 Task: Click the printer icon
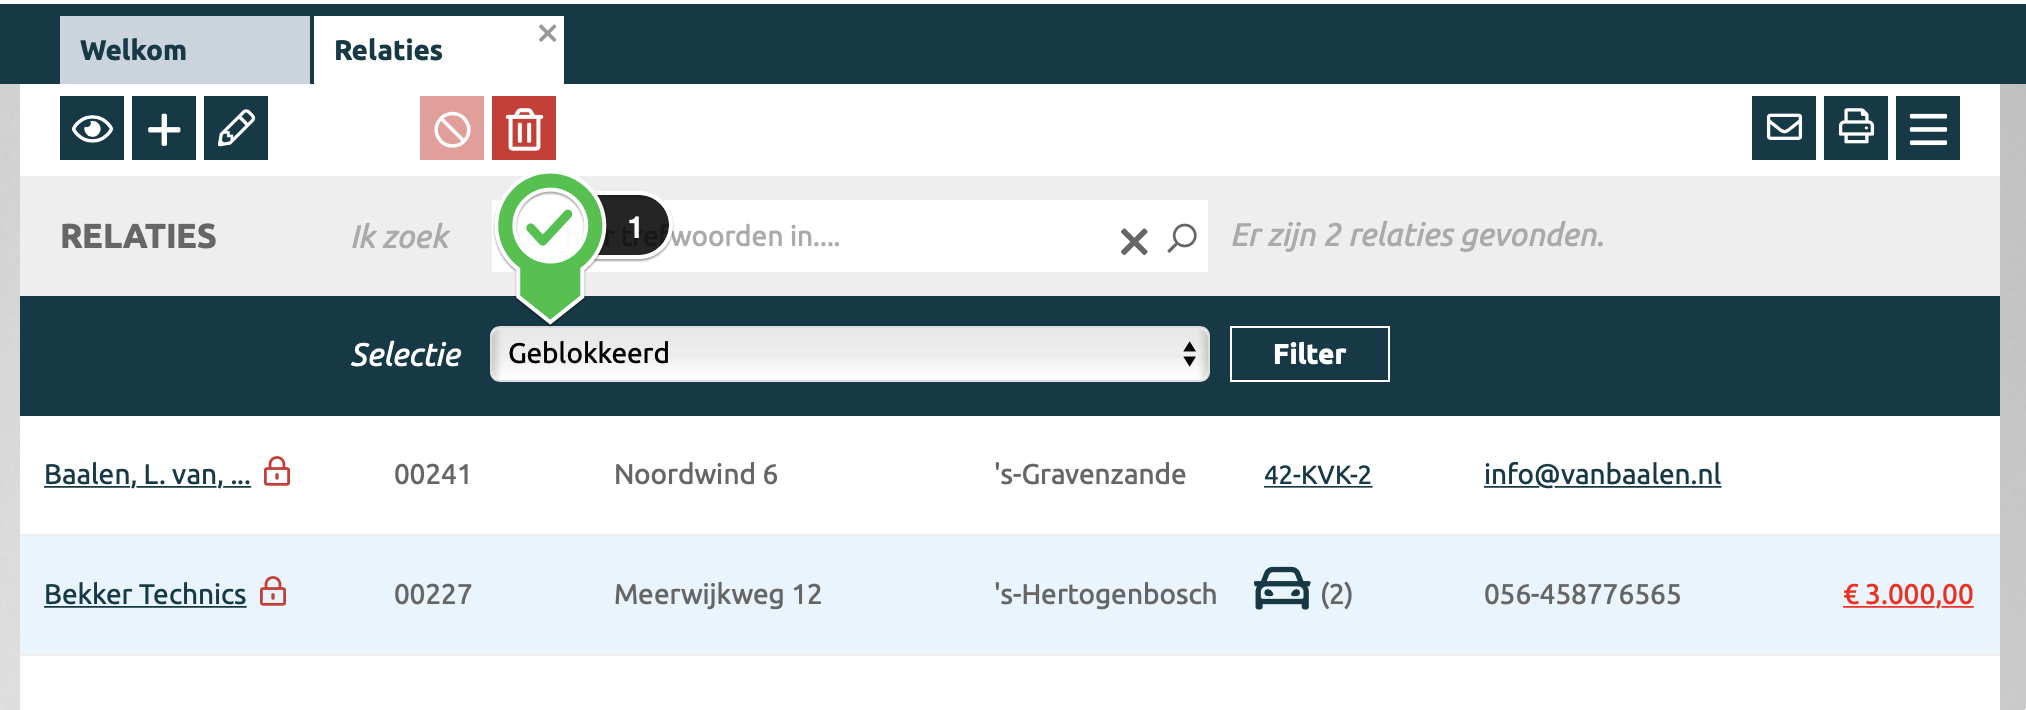click(1856, 128)
